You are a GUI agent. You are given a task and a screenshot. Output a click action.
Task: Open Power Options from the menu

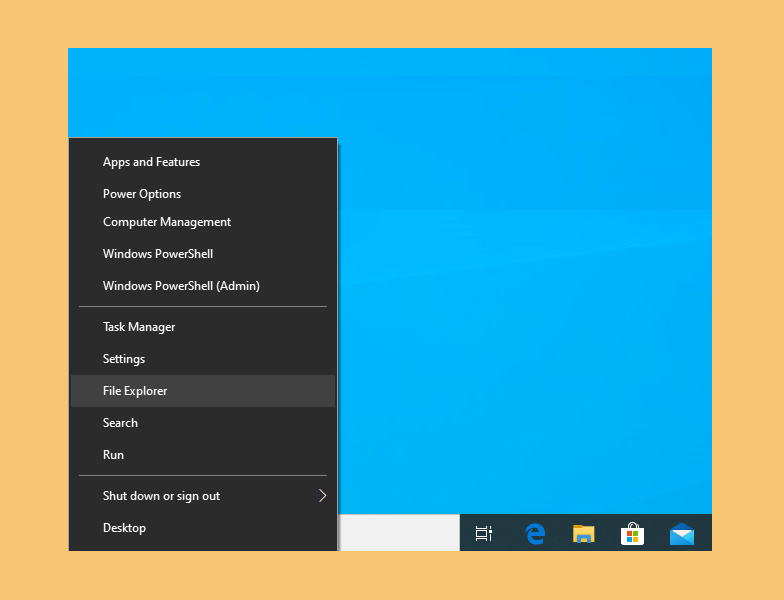[x=202, y=194]
